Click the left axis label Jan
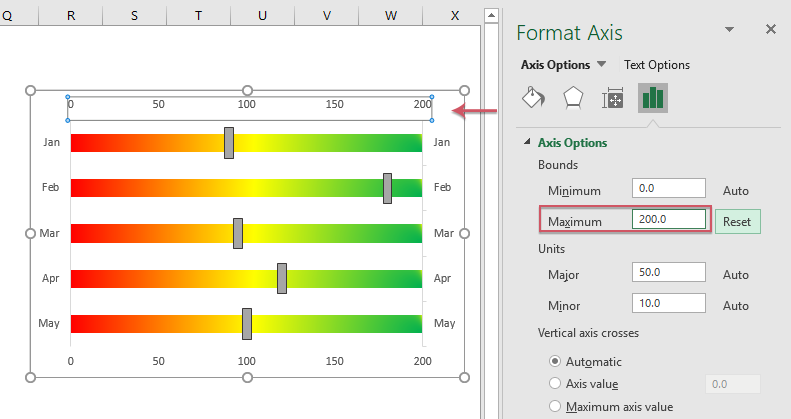791x419 pixels. 51,142
